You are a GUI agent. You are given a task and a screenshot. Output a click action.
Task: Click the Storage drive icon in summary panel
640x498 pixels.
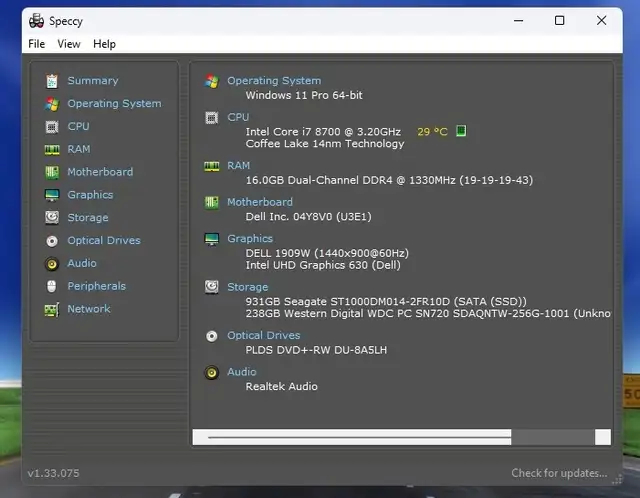point(211,287)
